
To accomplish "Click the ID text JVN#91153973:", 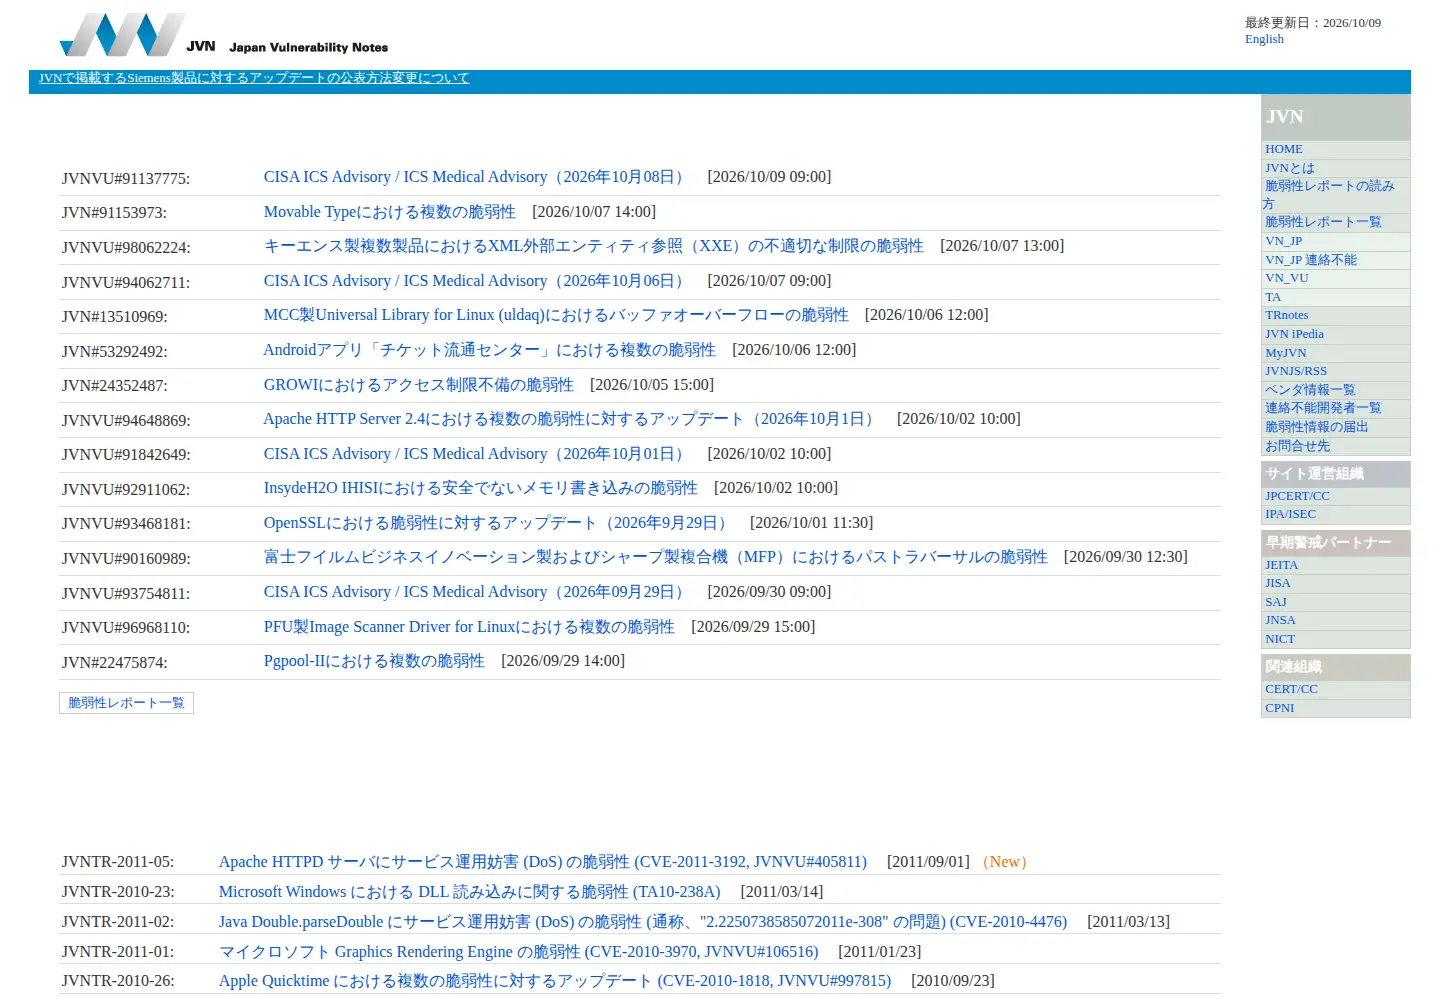I will point(114,213).
